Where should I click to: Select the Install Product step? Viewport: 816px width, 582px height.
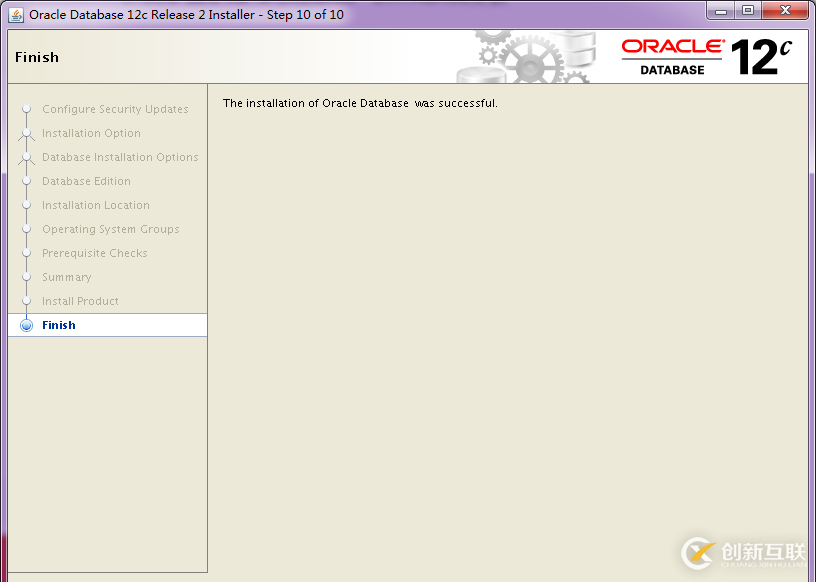80,301
